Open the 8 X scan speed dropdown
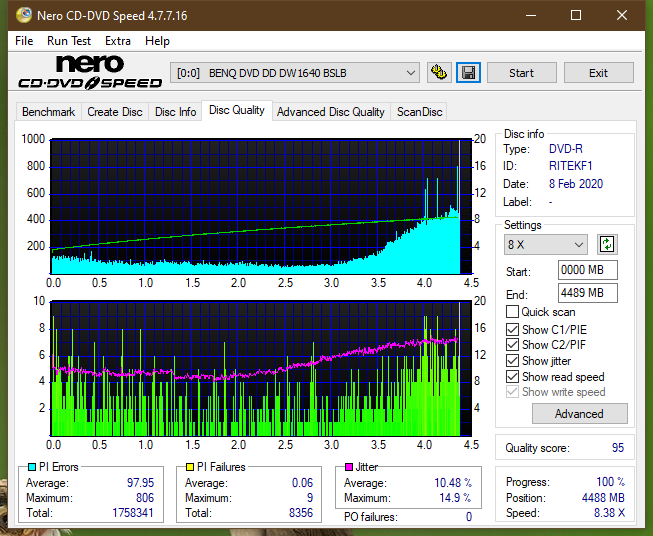This screenshot has height=536, width=653. (546, 244)
